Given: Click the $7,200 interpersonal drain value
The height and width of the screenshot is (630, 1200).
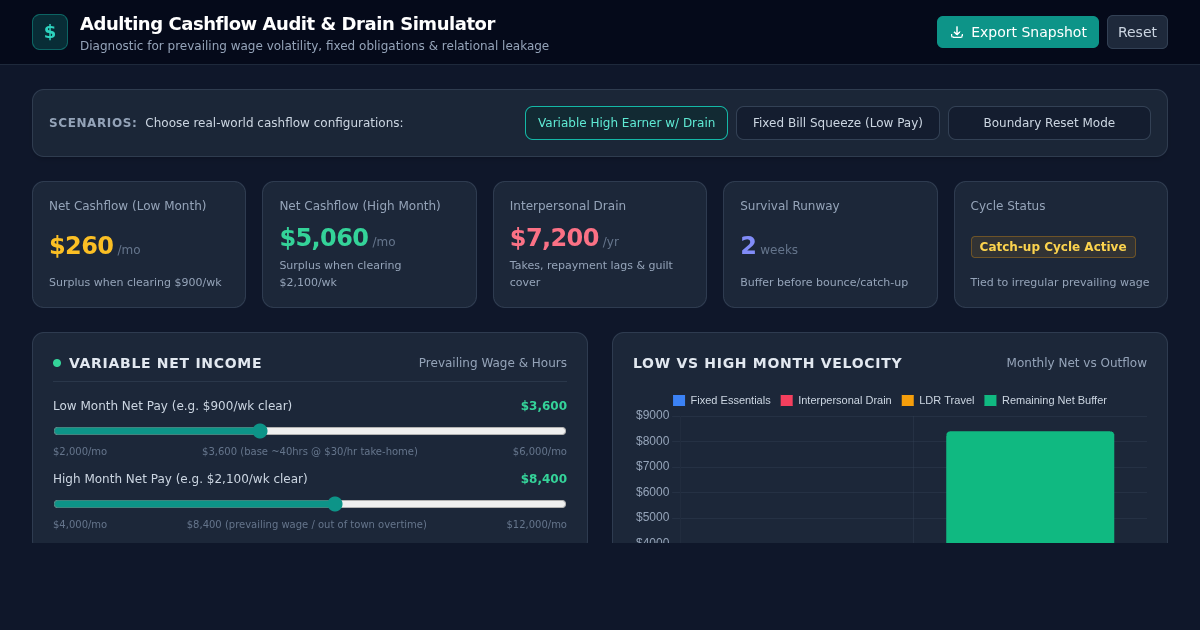Looking at the screenshot, I should (554, 238).
